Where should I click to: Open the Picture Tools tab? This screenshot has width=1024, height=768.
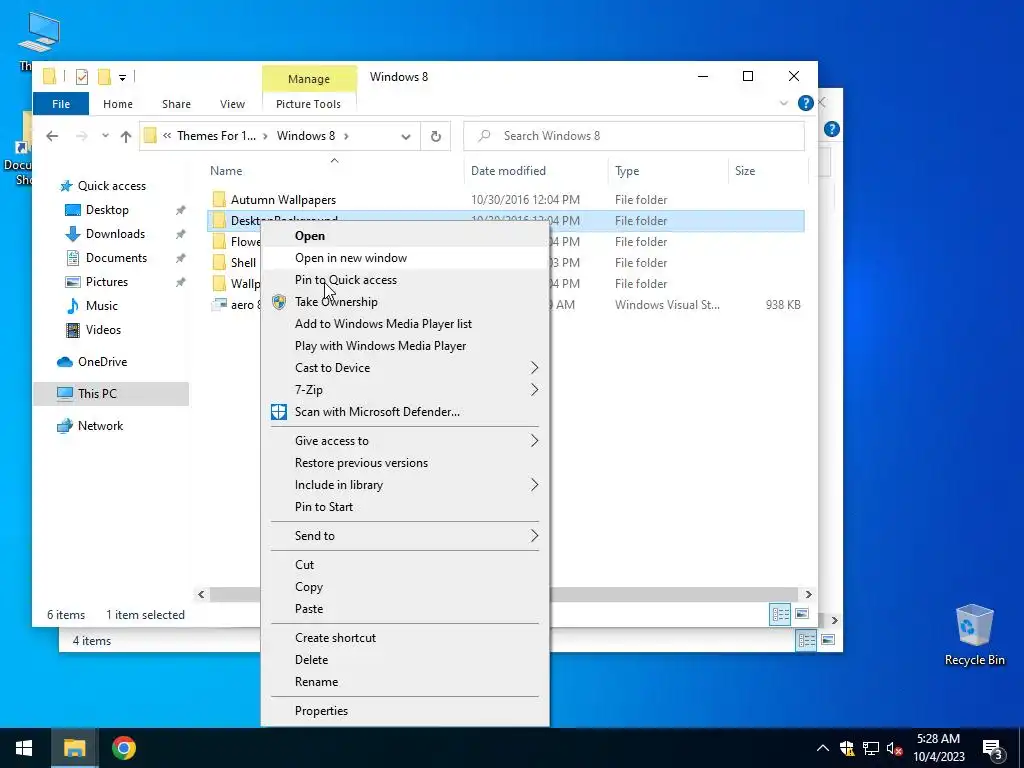click(x=308, y=104)
